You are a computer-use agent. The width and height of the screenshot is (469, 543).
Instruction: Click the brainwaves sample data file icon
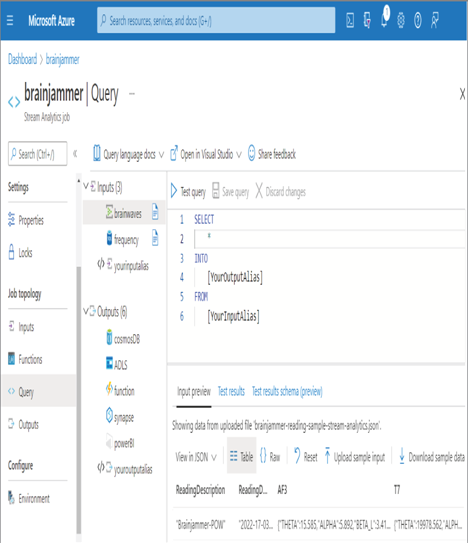point(155,212)
